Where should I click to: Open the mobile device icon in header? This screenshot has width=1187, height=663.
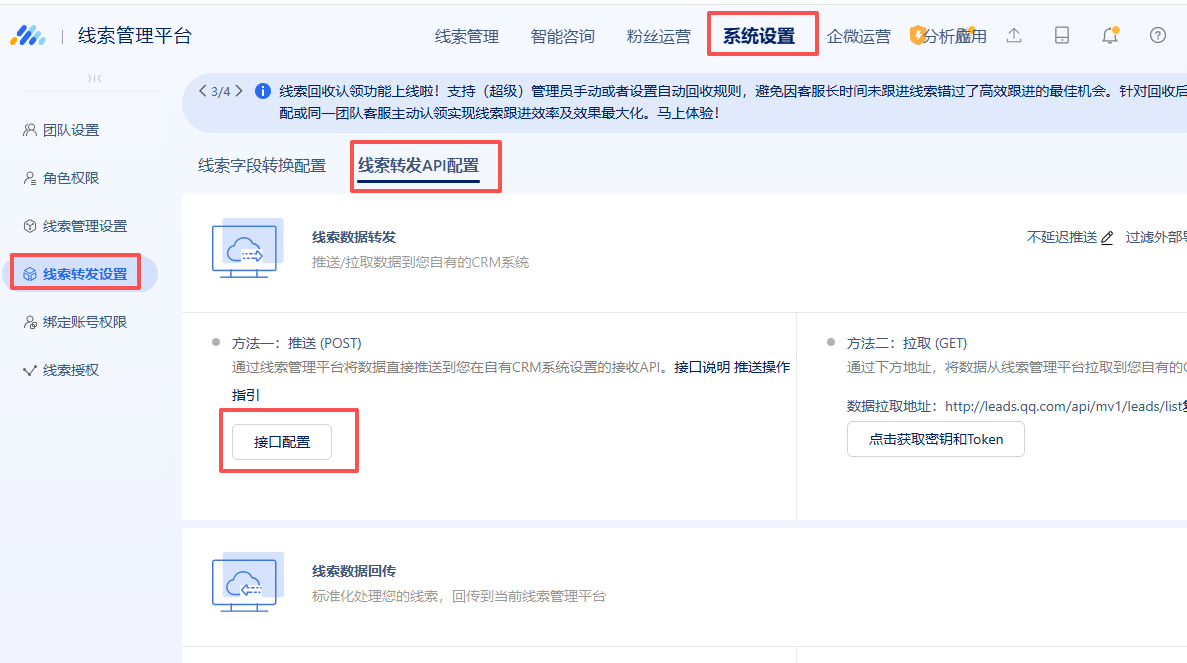[x=1062, y=36]
